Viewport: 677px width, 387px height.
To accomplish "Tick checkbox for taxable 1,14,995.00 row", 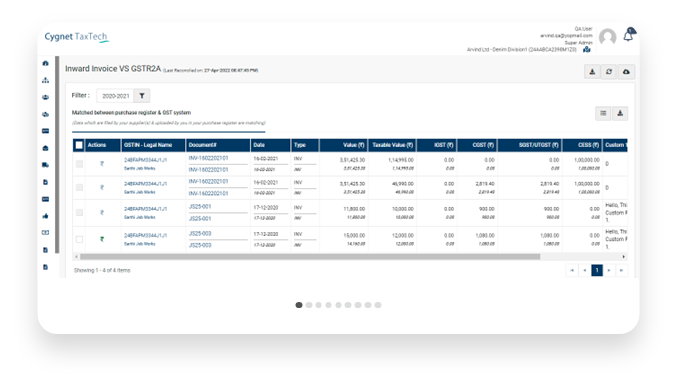I will [x=79, y=164].
